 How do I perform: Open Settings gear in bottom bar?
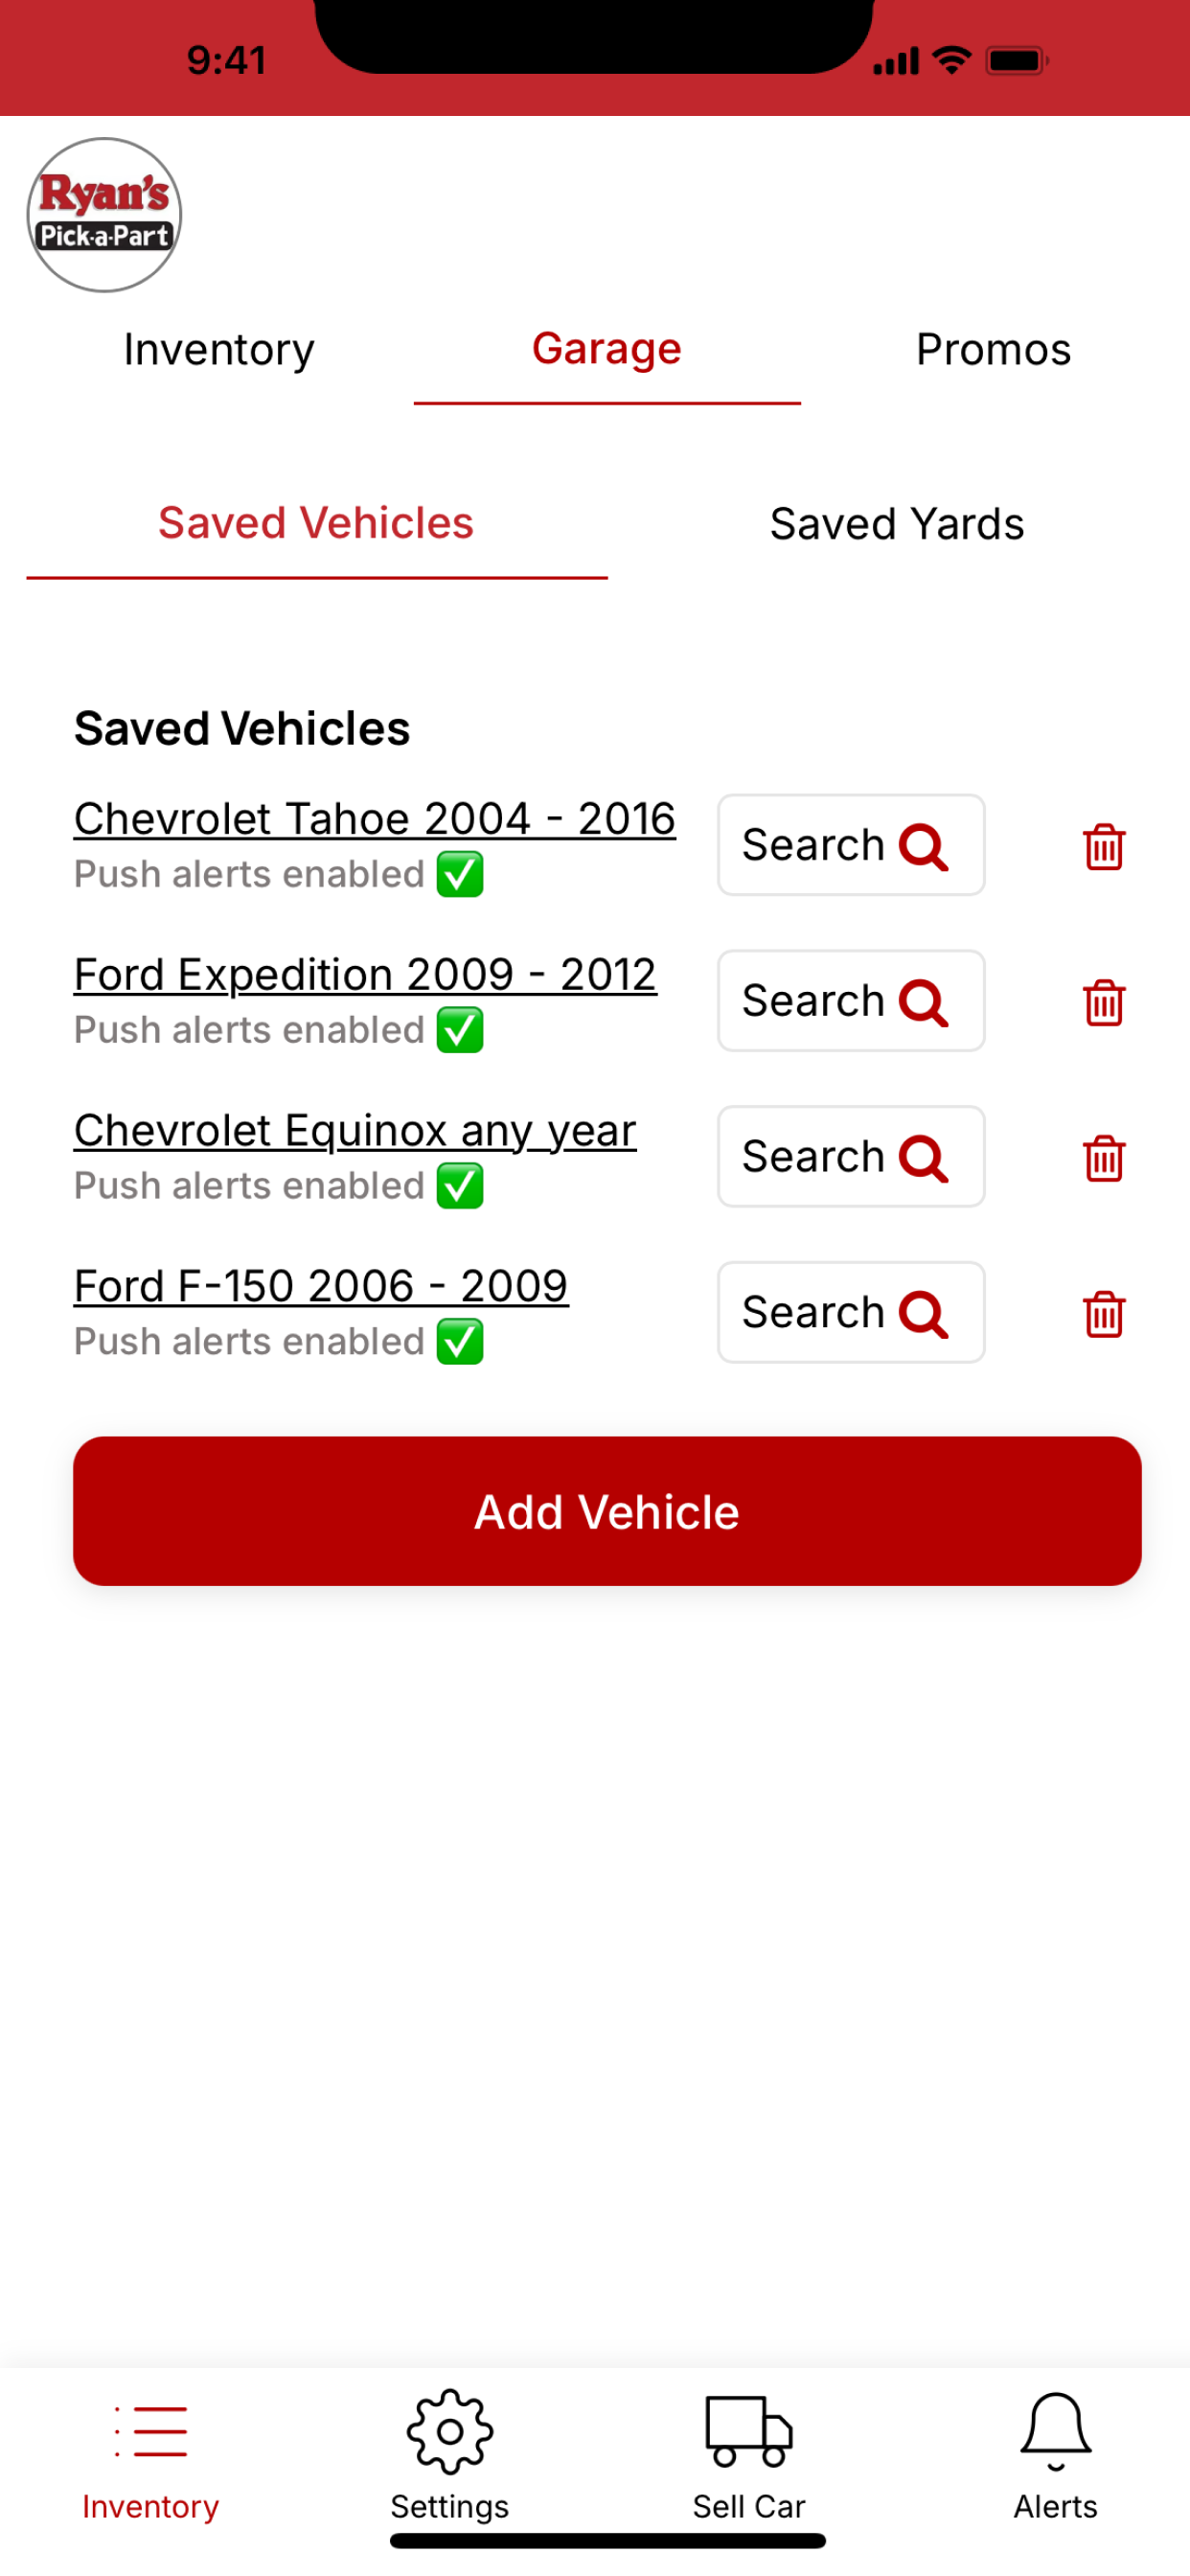click(x=449, y=2431)
